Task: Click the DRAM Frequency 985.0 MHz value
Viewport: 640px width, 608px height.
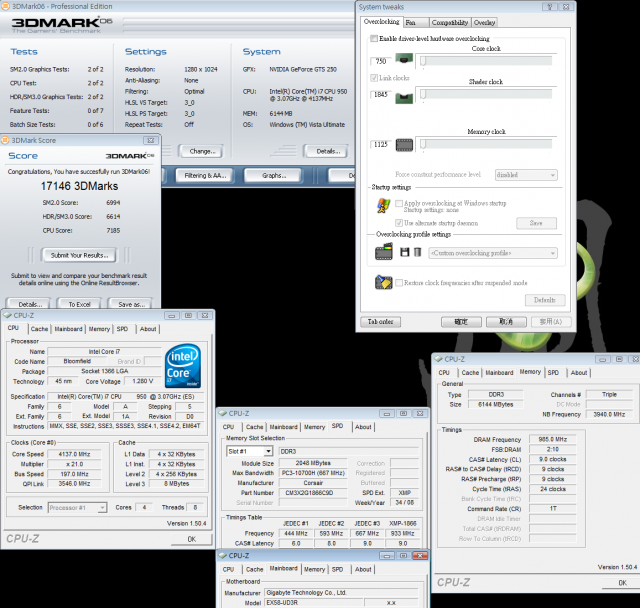Action: 553,439
